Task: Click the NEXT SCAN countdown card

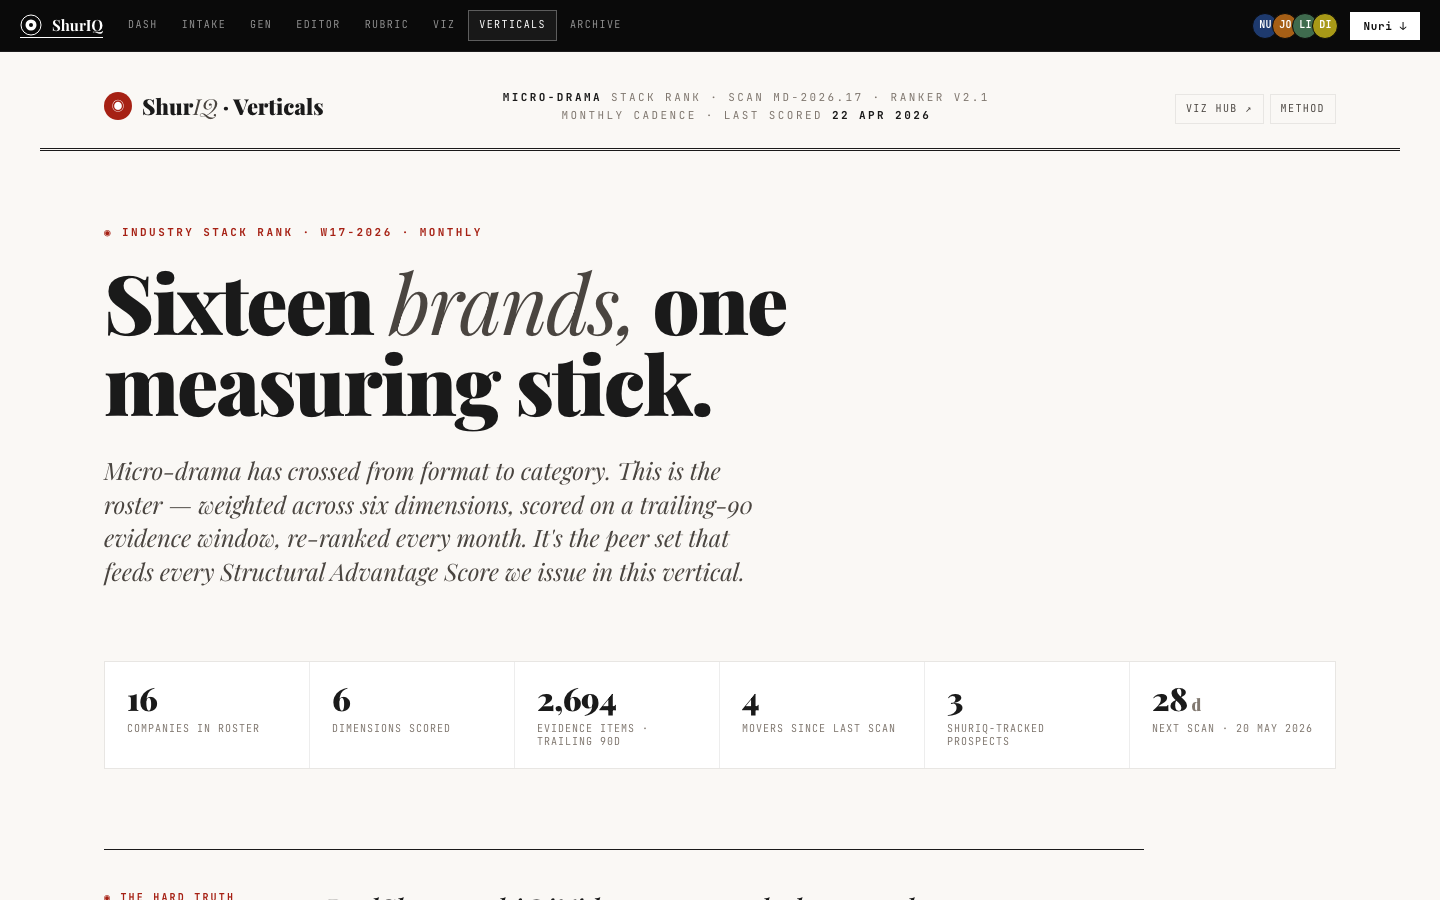Action: [1232, 714]
